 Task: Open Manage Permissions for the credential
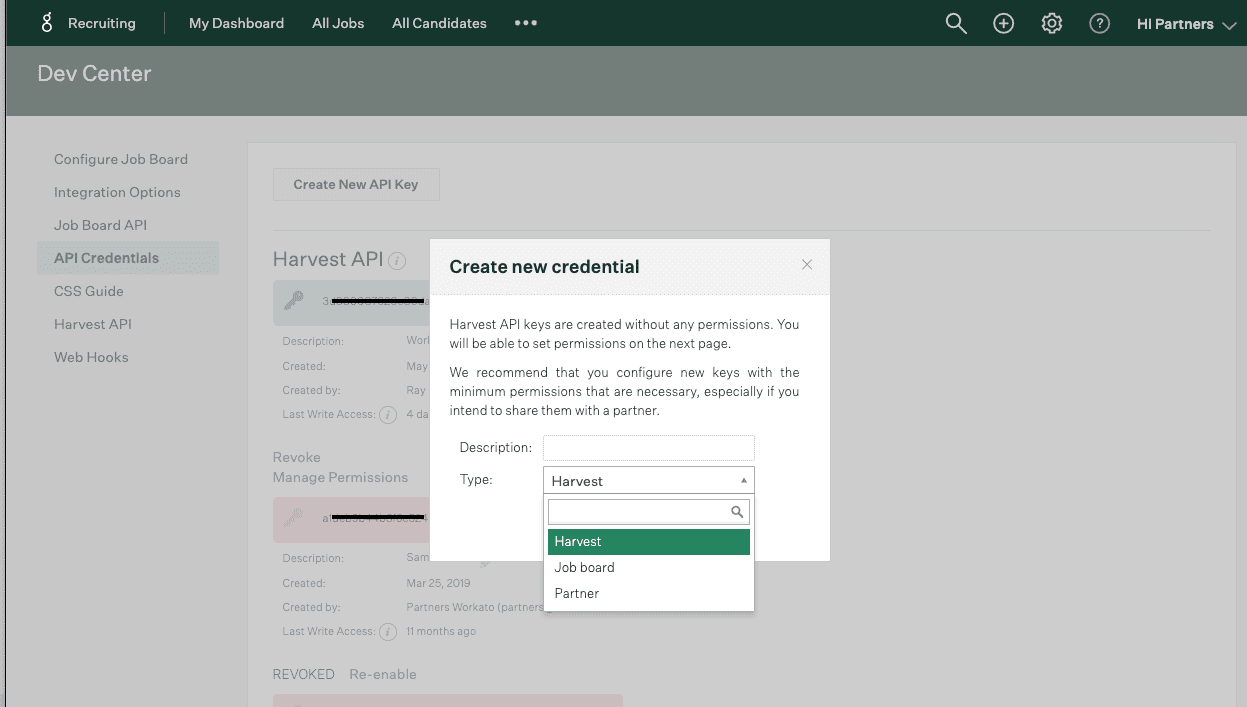tap(340, 477)
